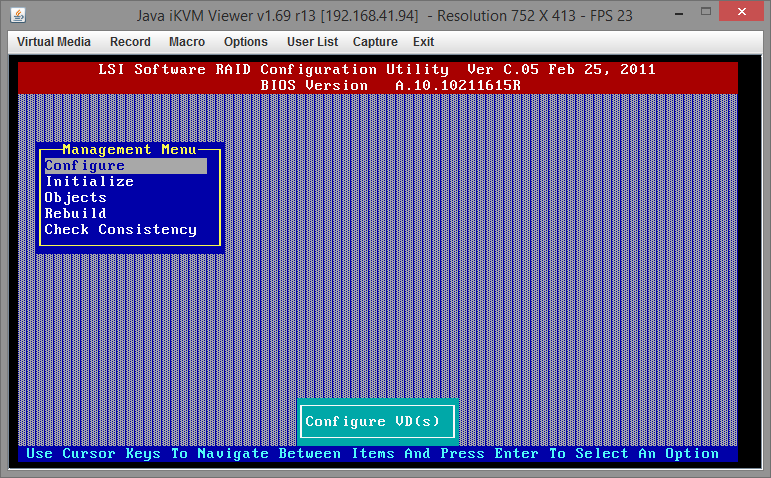Click the Configure VD(s) help box

click(377, 421)
